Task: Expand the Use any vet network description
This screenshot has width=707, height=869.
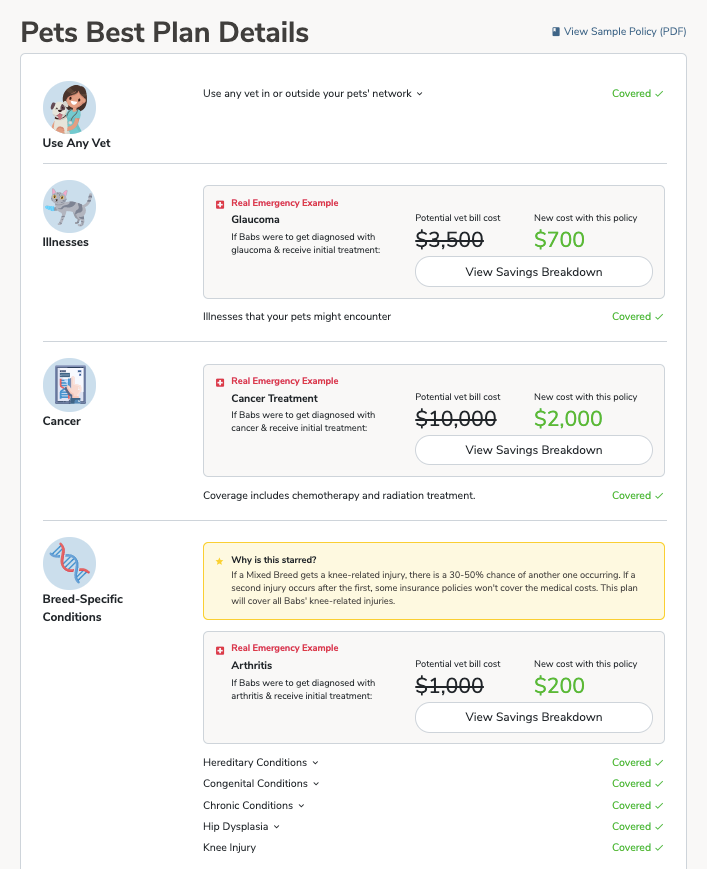Action: point(420,94)
